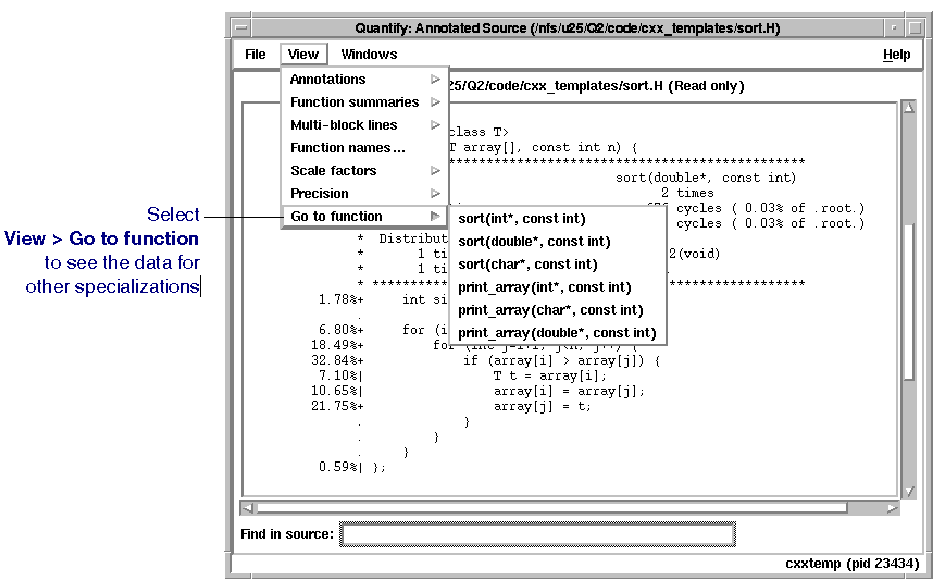
Task: Click the 32.84% annotation line
Action: pyautogui.click(x=337, y=361)
